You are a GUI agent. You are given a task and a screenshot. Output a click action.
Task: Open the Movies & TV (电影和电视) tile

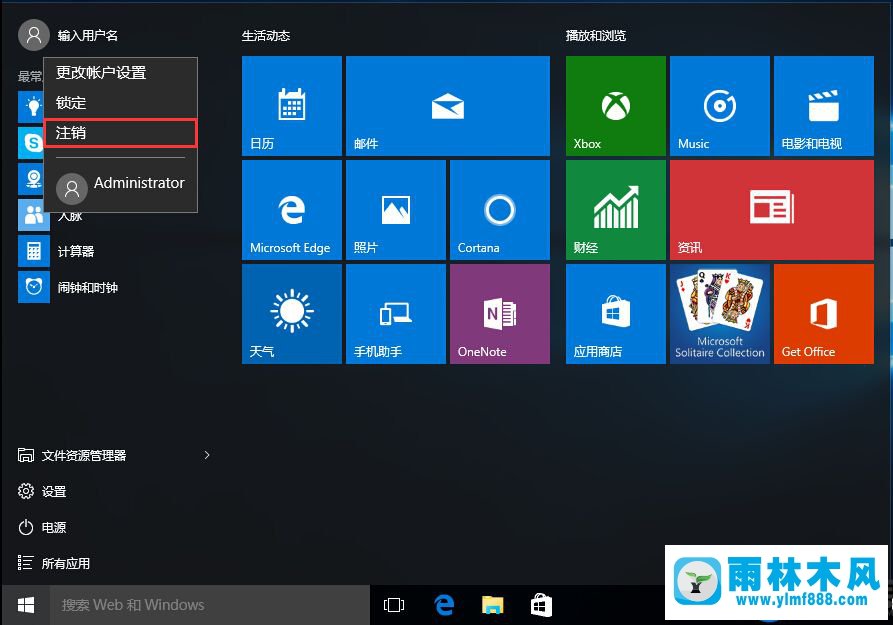point(824,106)
